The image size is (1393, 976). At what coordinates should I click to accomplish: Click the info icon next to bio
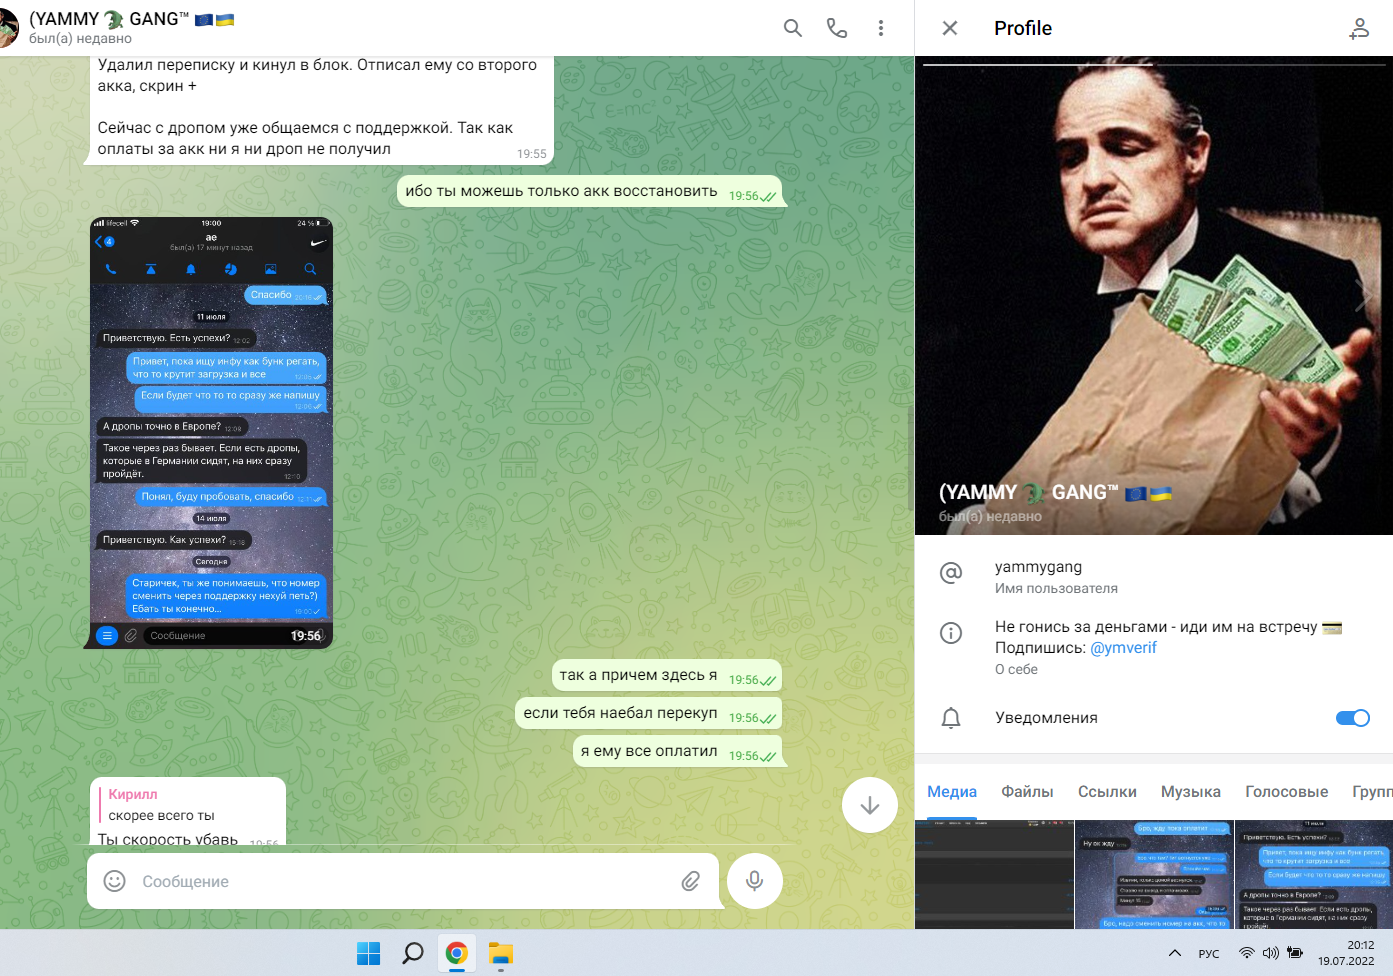[951, 633]
